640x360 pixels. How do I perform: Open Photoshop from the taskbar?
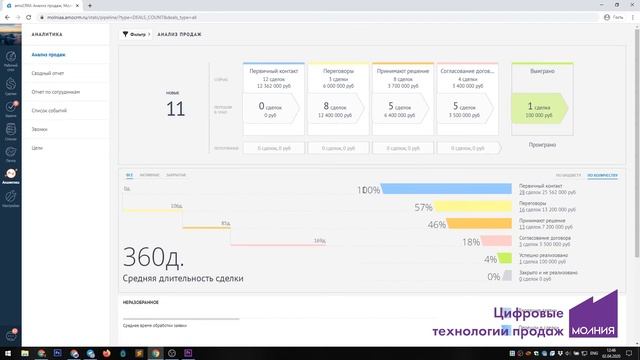(x=58, y=353)
